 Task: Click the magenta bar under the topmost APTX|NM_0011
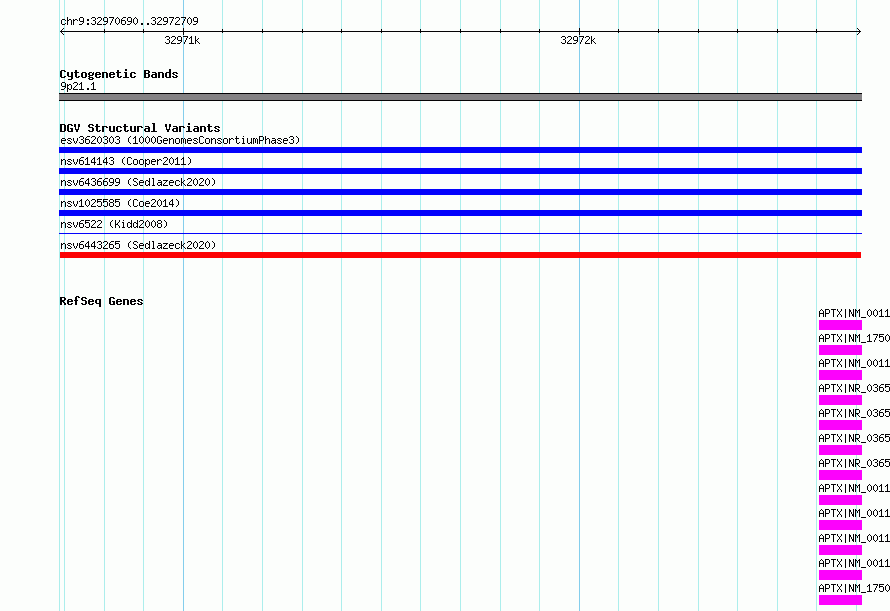coord(840,325)
